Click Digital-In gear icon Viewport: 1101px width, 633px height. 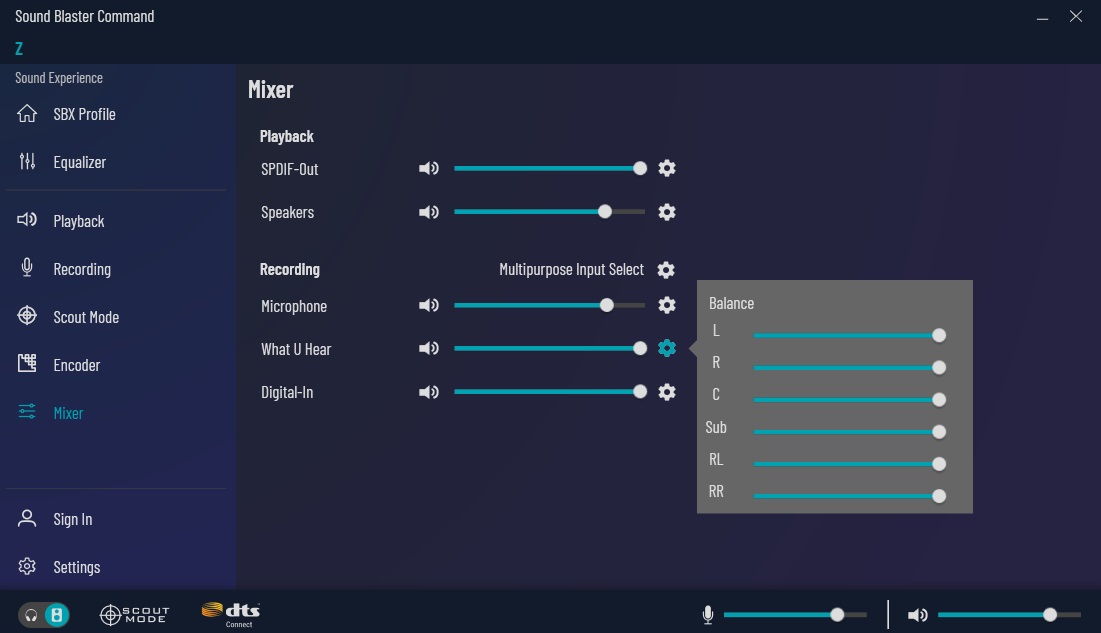point(667,392)
